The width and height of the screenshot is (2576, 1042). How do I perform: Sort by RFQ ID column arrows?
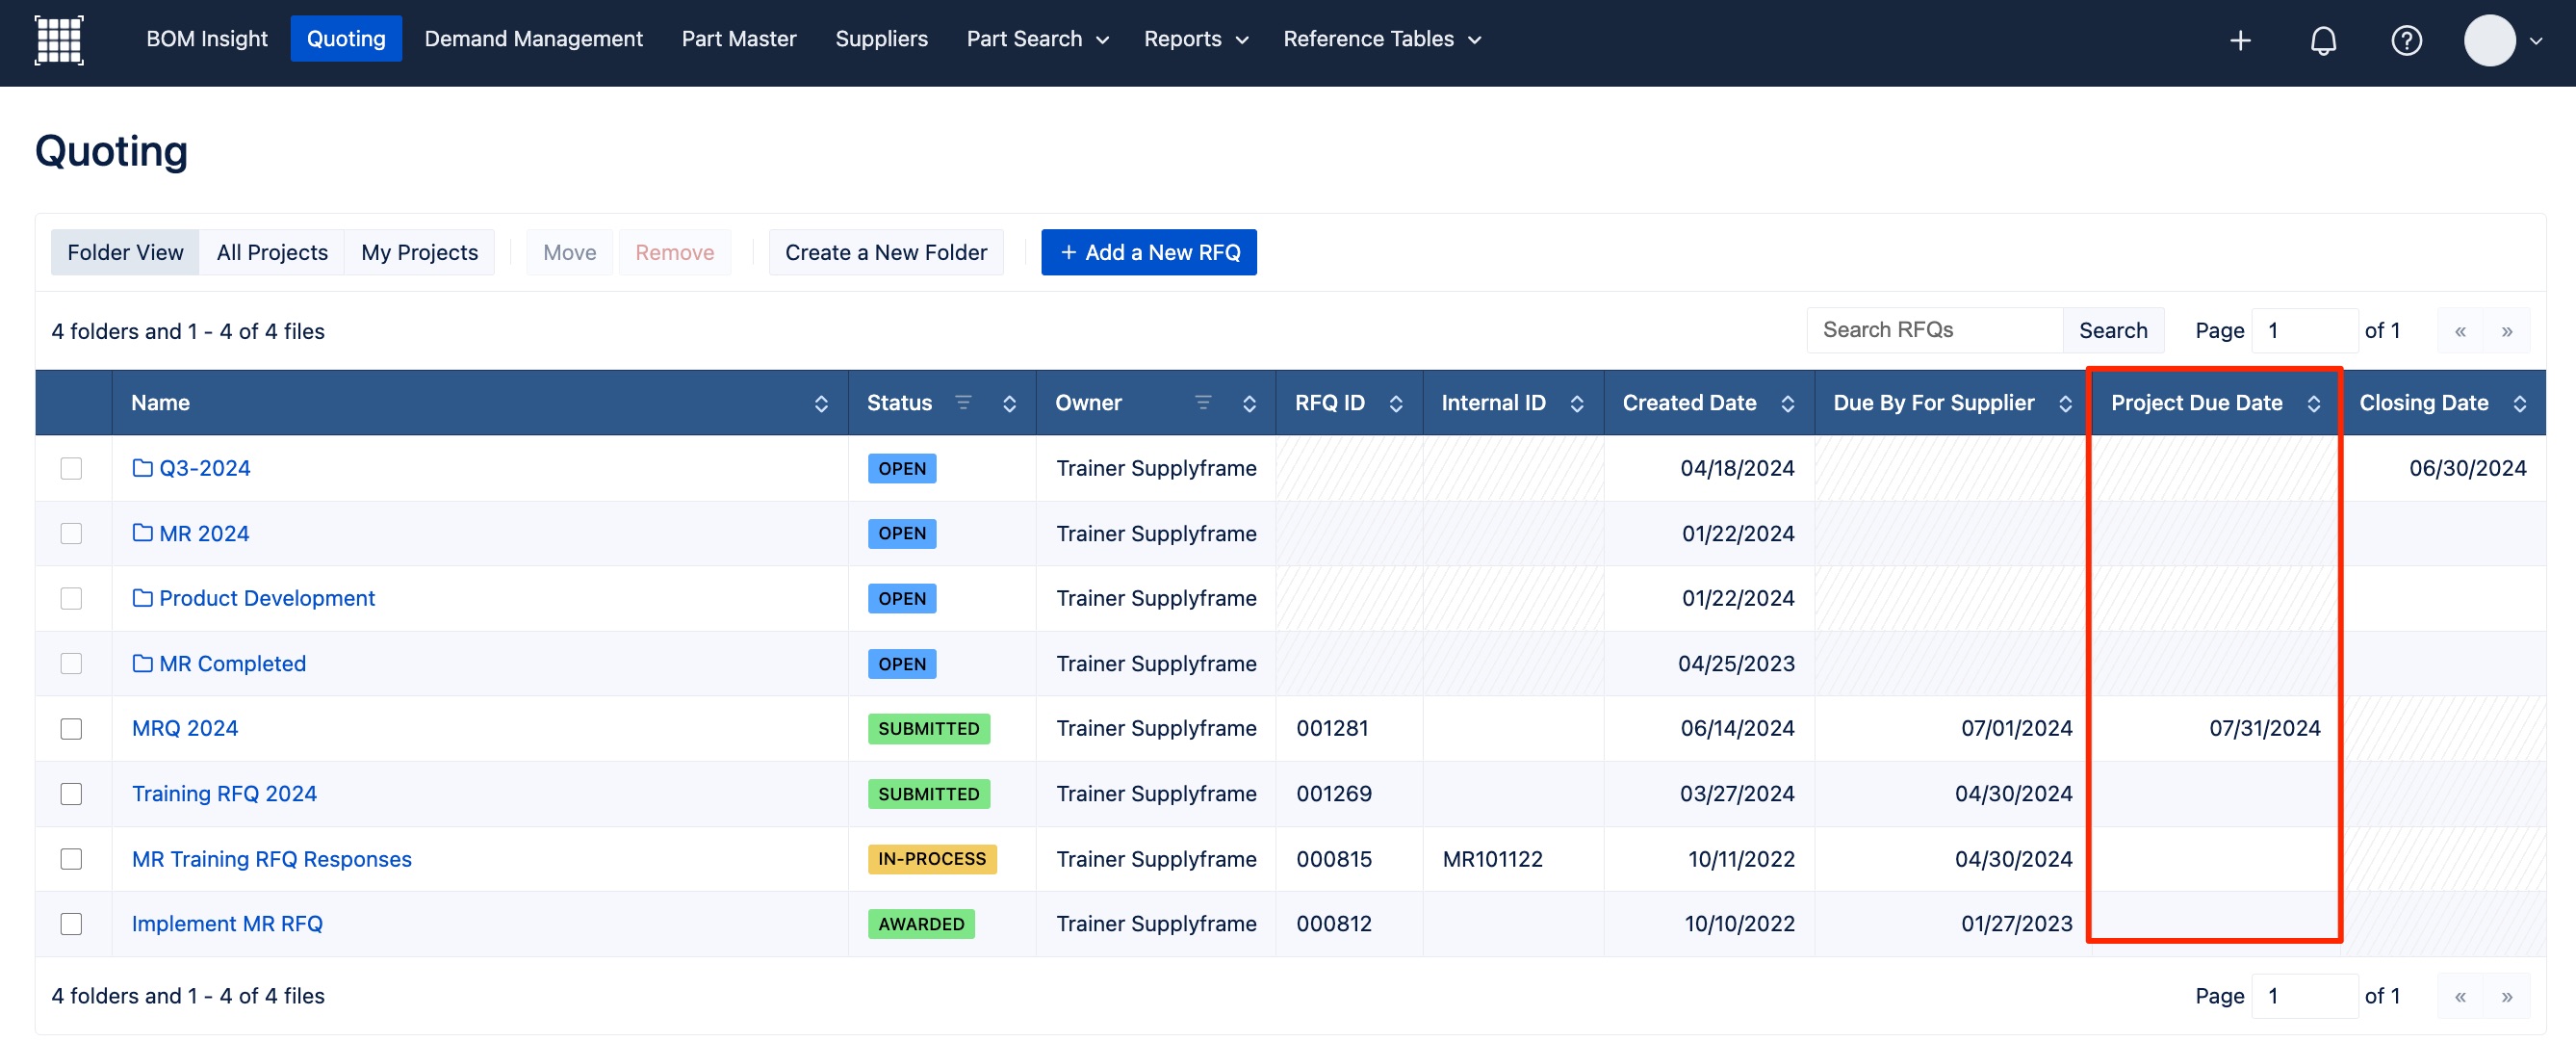pos(1396,403)
